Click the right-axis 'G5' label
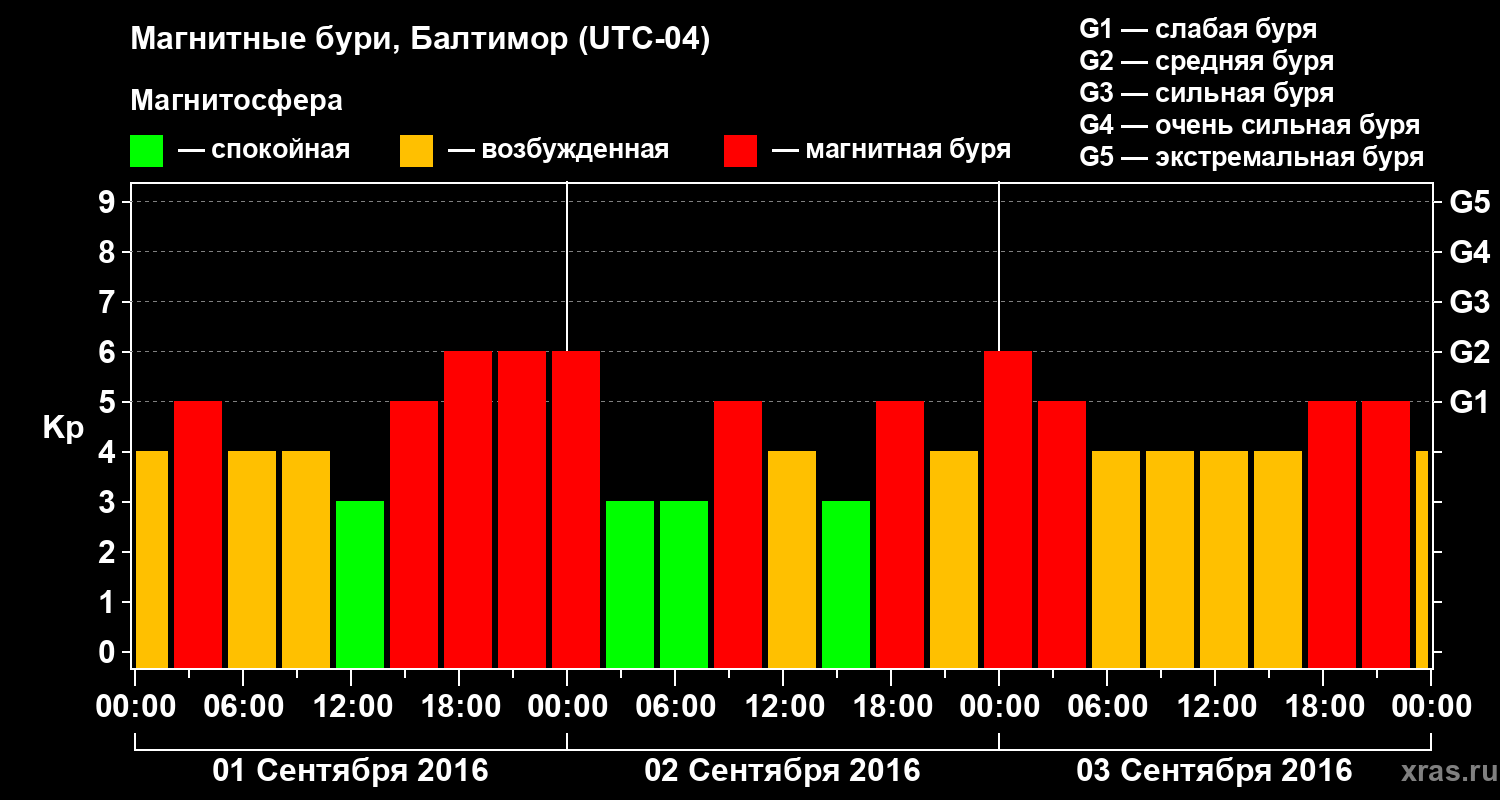The width and height of the screenshot is (1500, 800). coord(1470,202)
